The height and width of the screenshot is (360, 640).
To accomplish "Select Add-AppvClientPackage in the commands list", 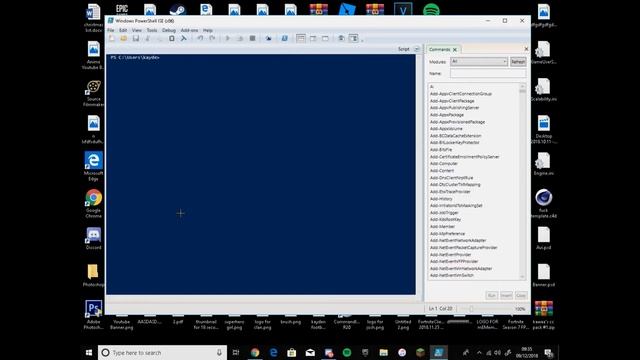I will 452,101.
